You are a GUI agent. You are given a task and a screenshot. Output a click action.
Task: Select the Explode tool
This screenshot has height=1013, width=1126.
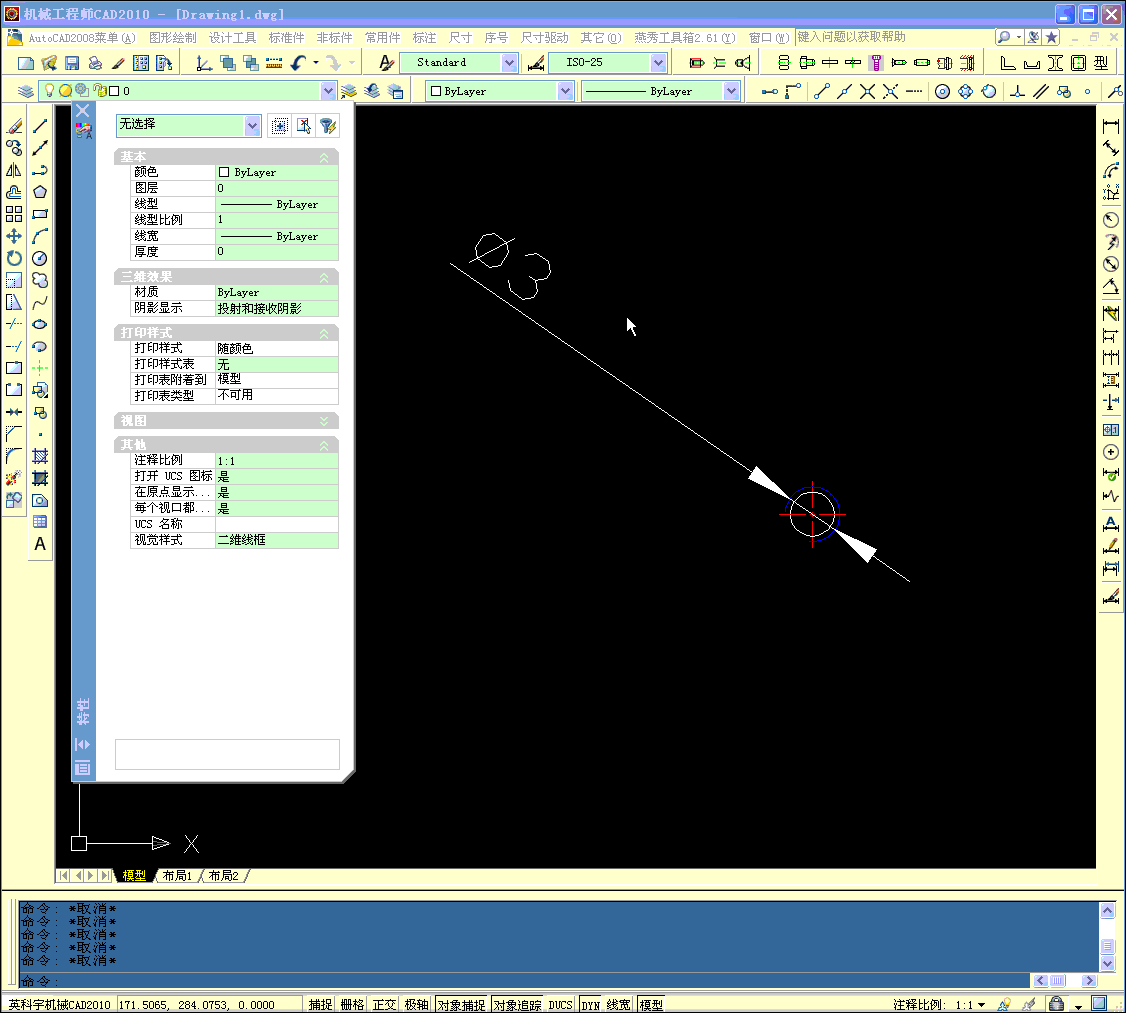pos(14,477)
